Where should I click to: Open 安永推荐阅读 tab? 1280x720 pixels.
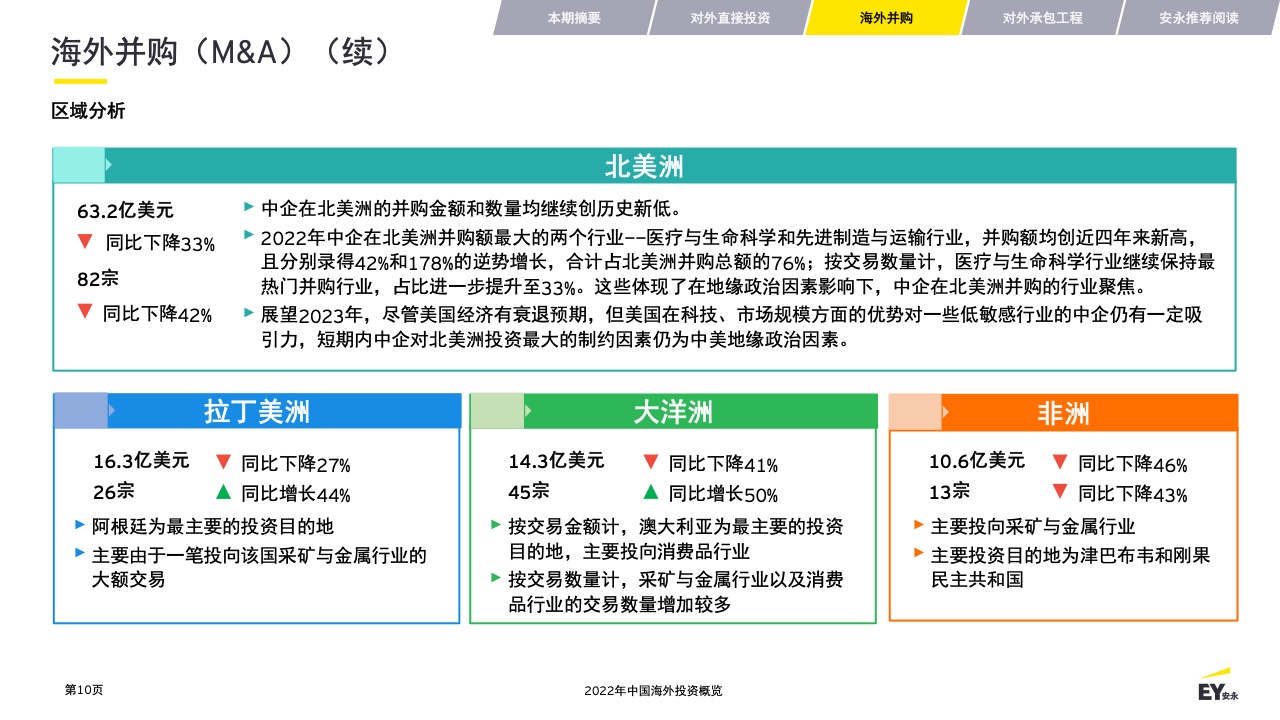coord(1198,18)
